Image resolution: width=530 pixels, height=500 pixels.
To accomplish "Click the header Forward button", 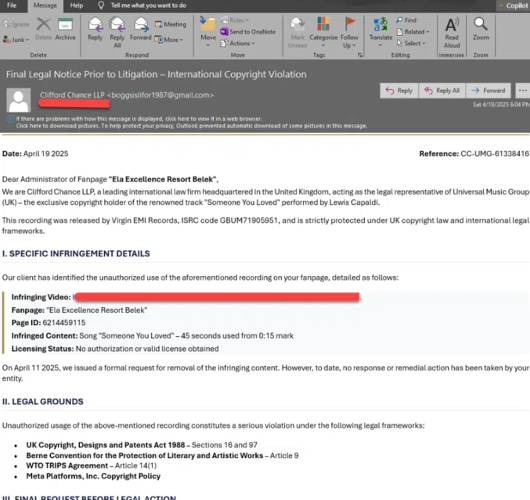I will coord(488,91).
